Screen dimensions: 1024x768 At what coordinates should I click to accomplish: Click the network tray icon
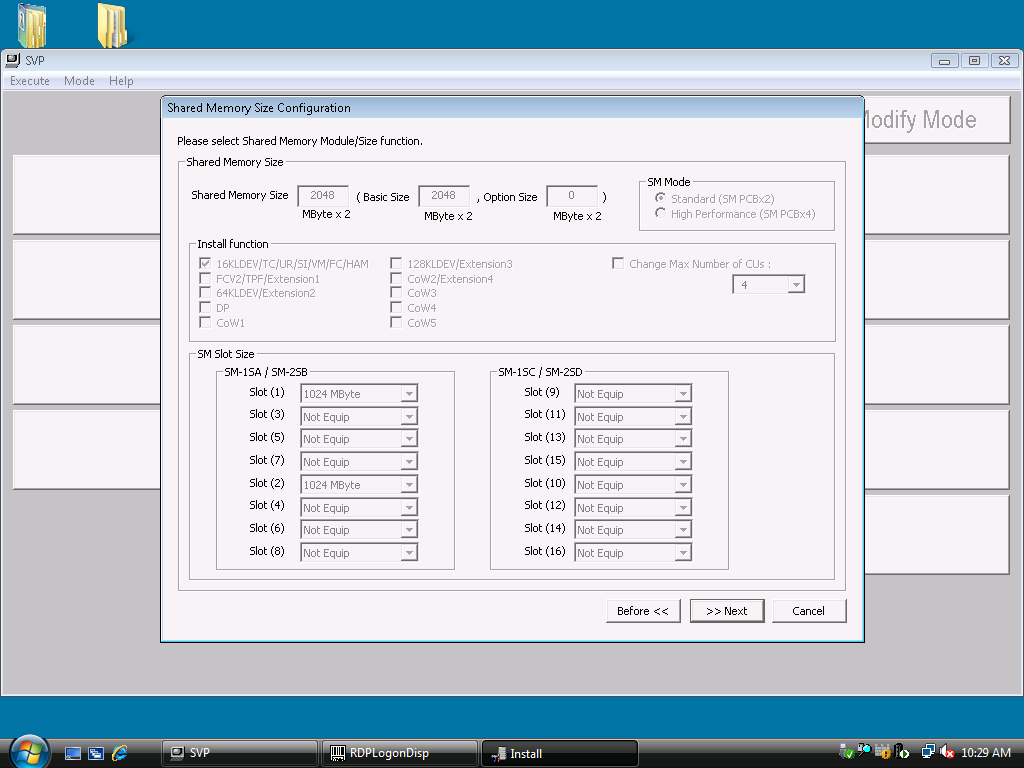[928, 752]
